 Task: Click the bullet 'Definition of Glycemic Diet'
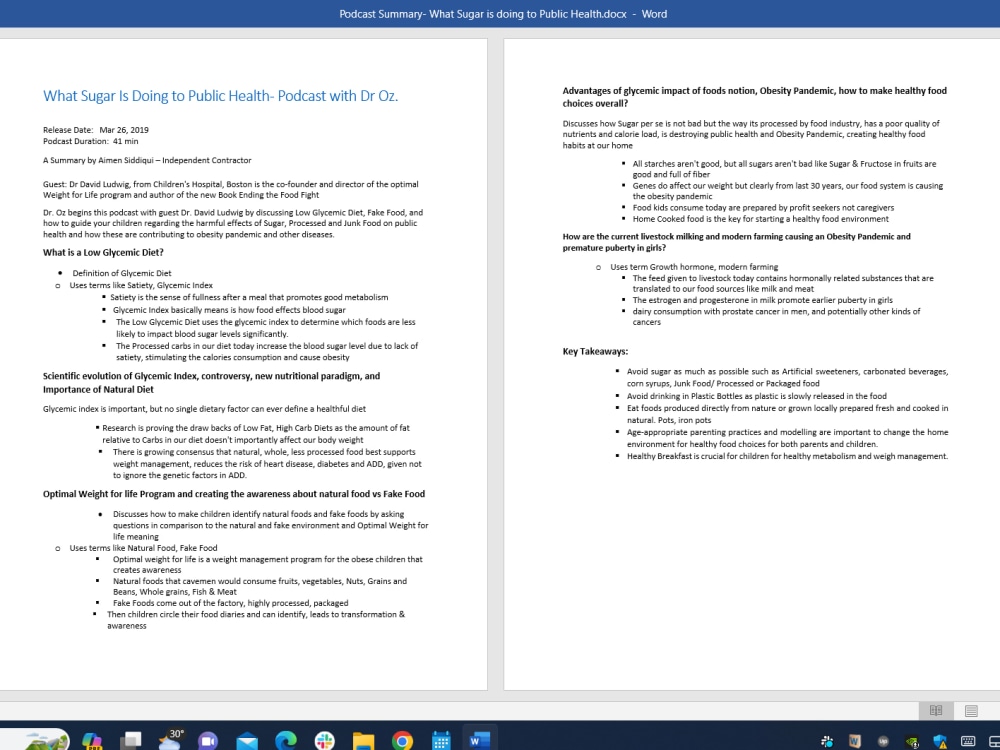pyautogui.click(x=122, y=273)
